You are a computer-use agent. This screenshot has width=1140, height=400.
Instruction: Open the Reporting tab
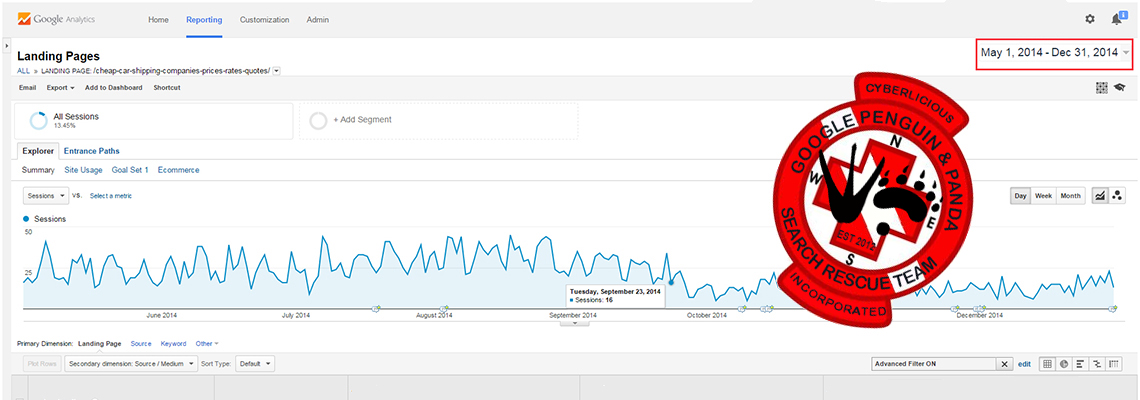[x=204, y=20]
